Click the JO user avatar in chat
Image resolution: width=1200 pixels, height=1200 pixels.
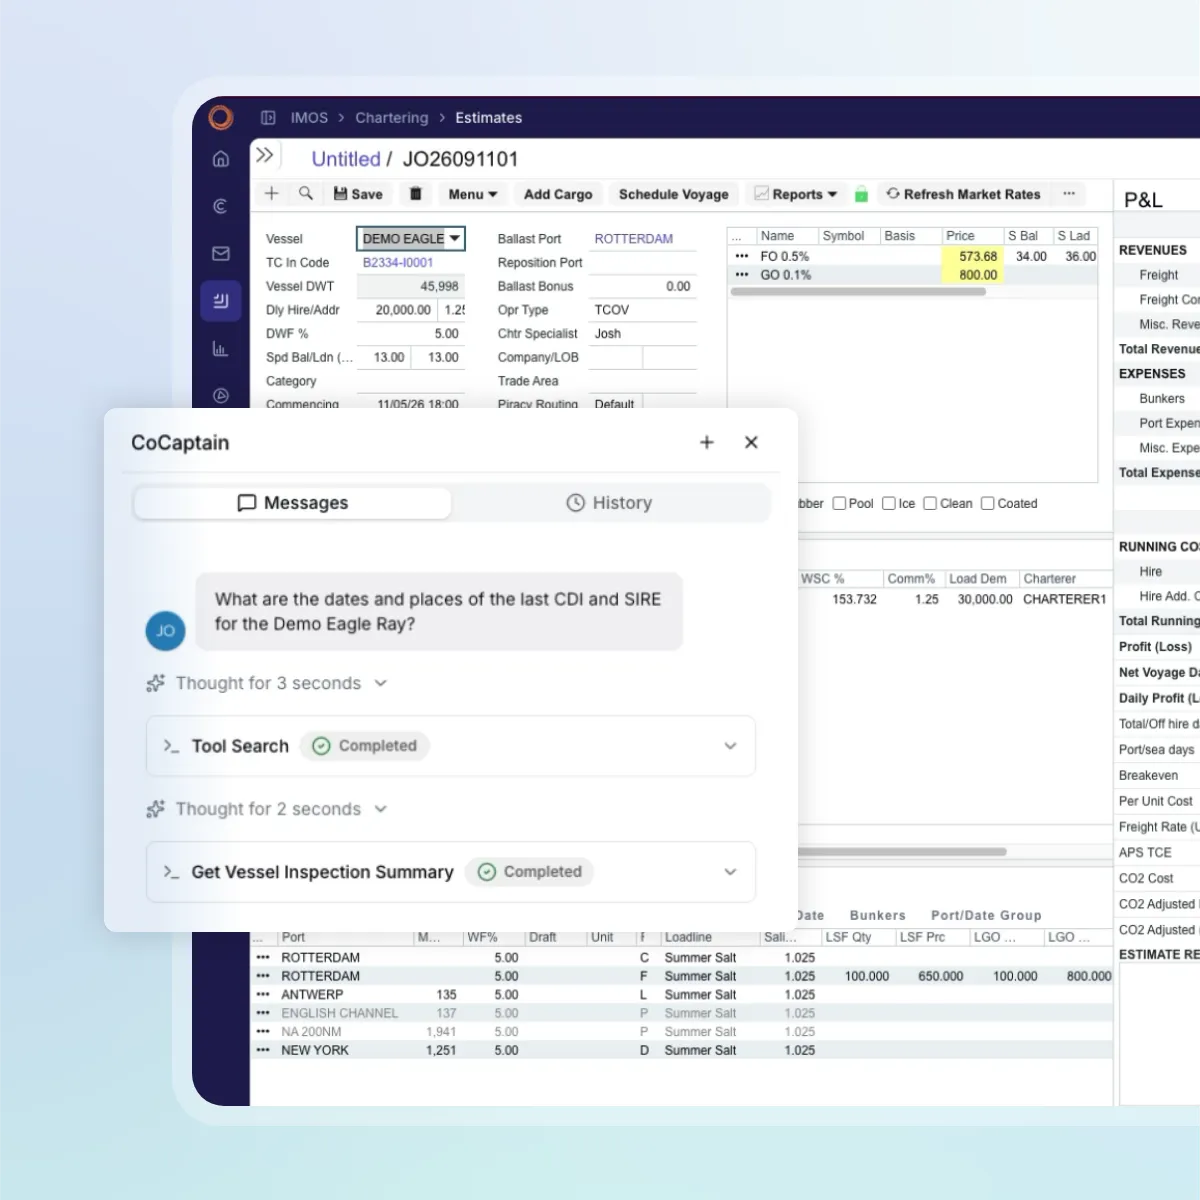166,631
